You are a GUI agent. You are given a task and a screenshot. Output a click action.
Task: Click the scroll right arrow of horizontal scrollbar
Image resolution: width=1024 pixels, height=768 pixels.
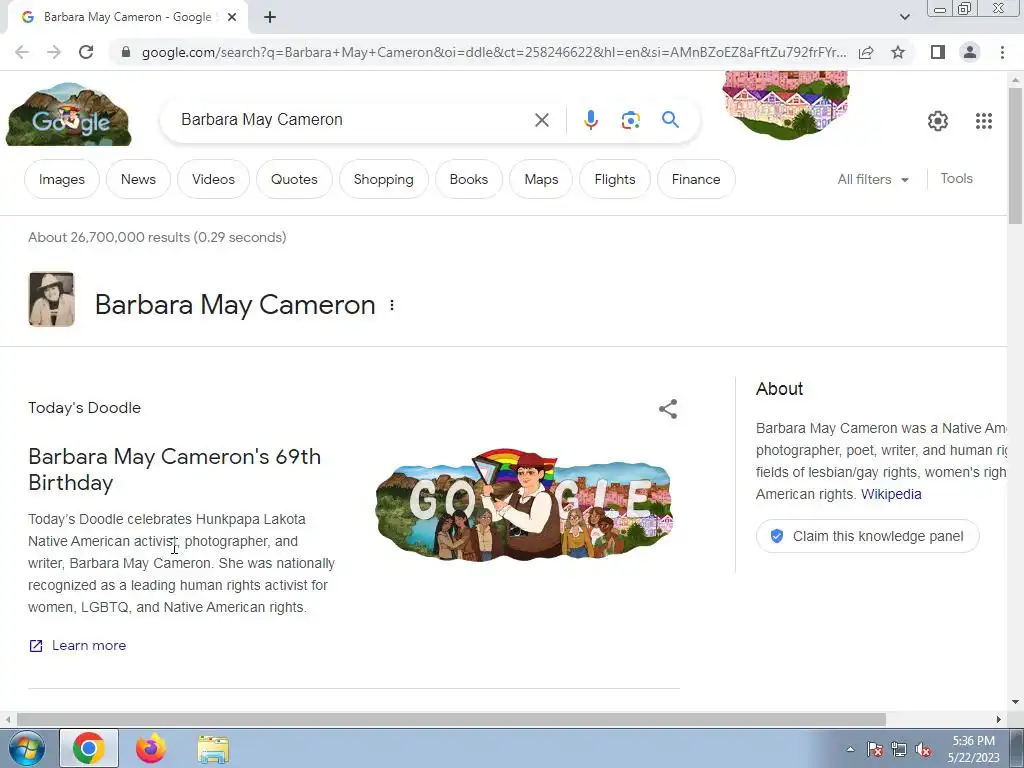999,719
